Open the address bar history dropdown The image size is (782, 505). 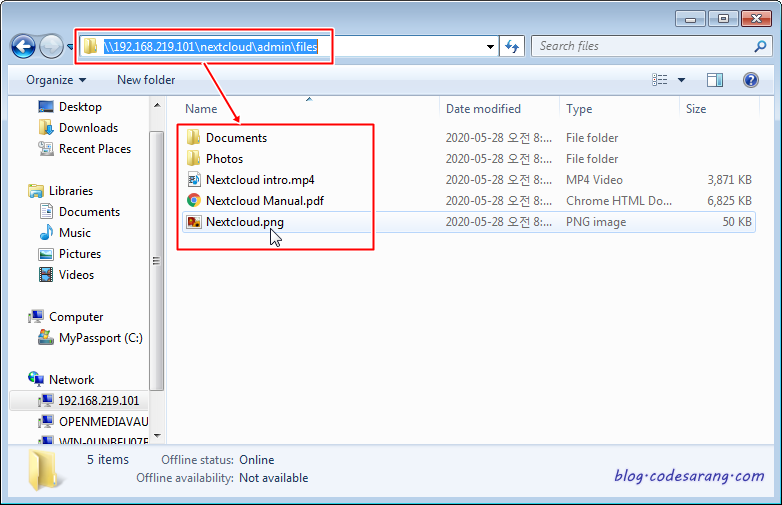click(490, 47)
